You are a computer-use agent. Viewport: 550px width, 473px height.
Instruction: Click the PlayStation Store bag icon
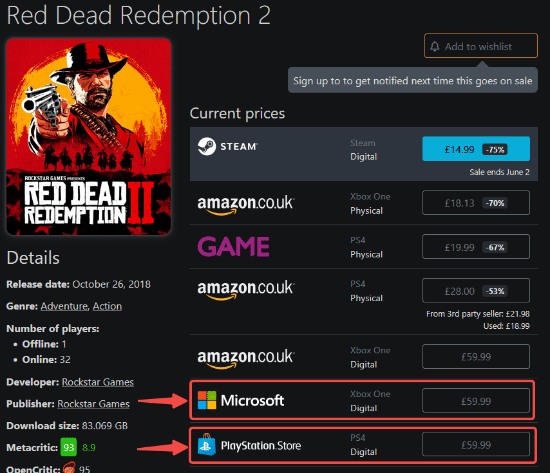(207, 445)
